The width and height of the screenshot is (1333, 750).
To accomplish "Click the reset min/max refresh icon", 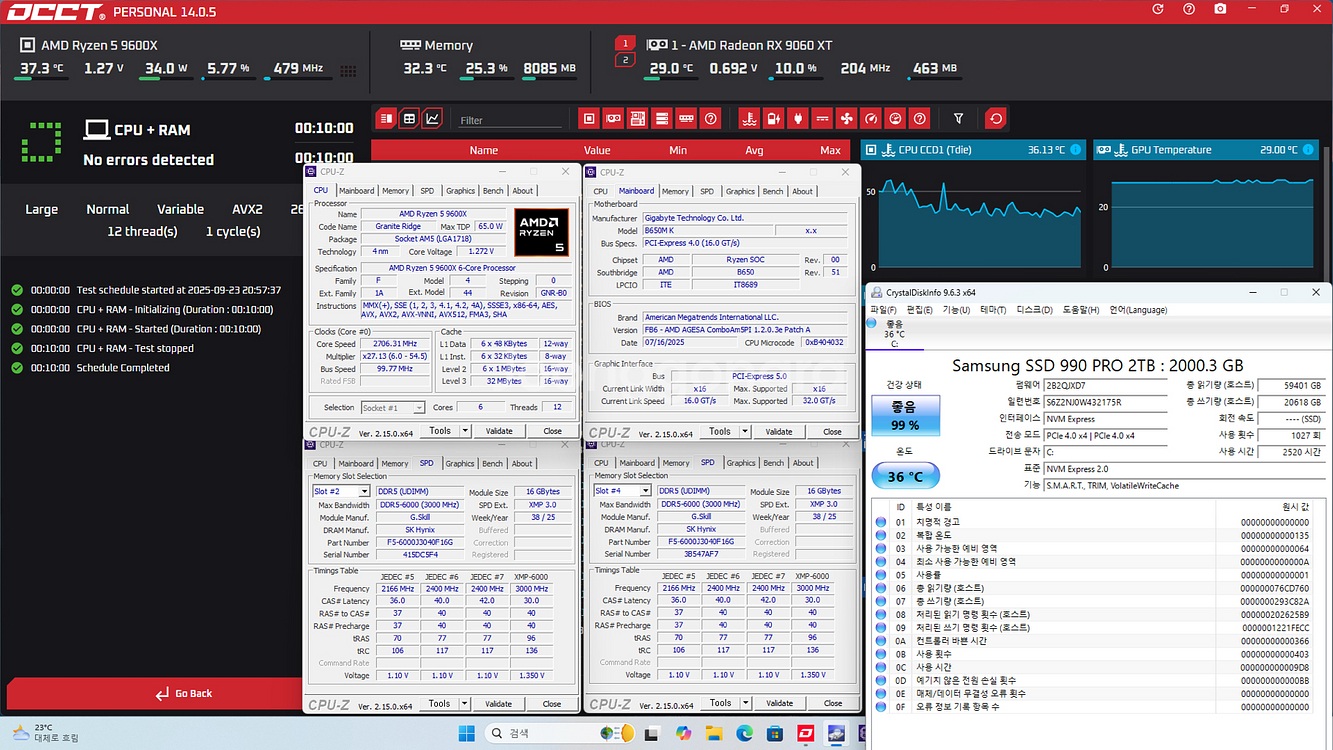I will coord(995,118).
